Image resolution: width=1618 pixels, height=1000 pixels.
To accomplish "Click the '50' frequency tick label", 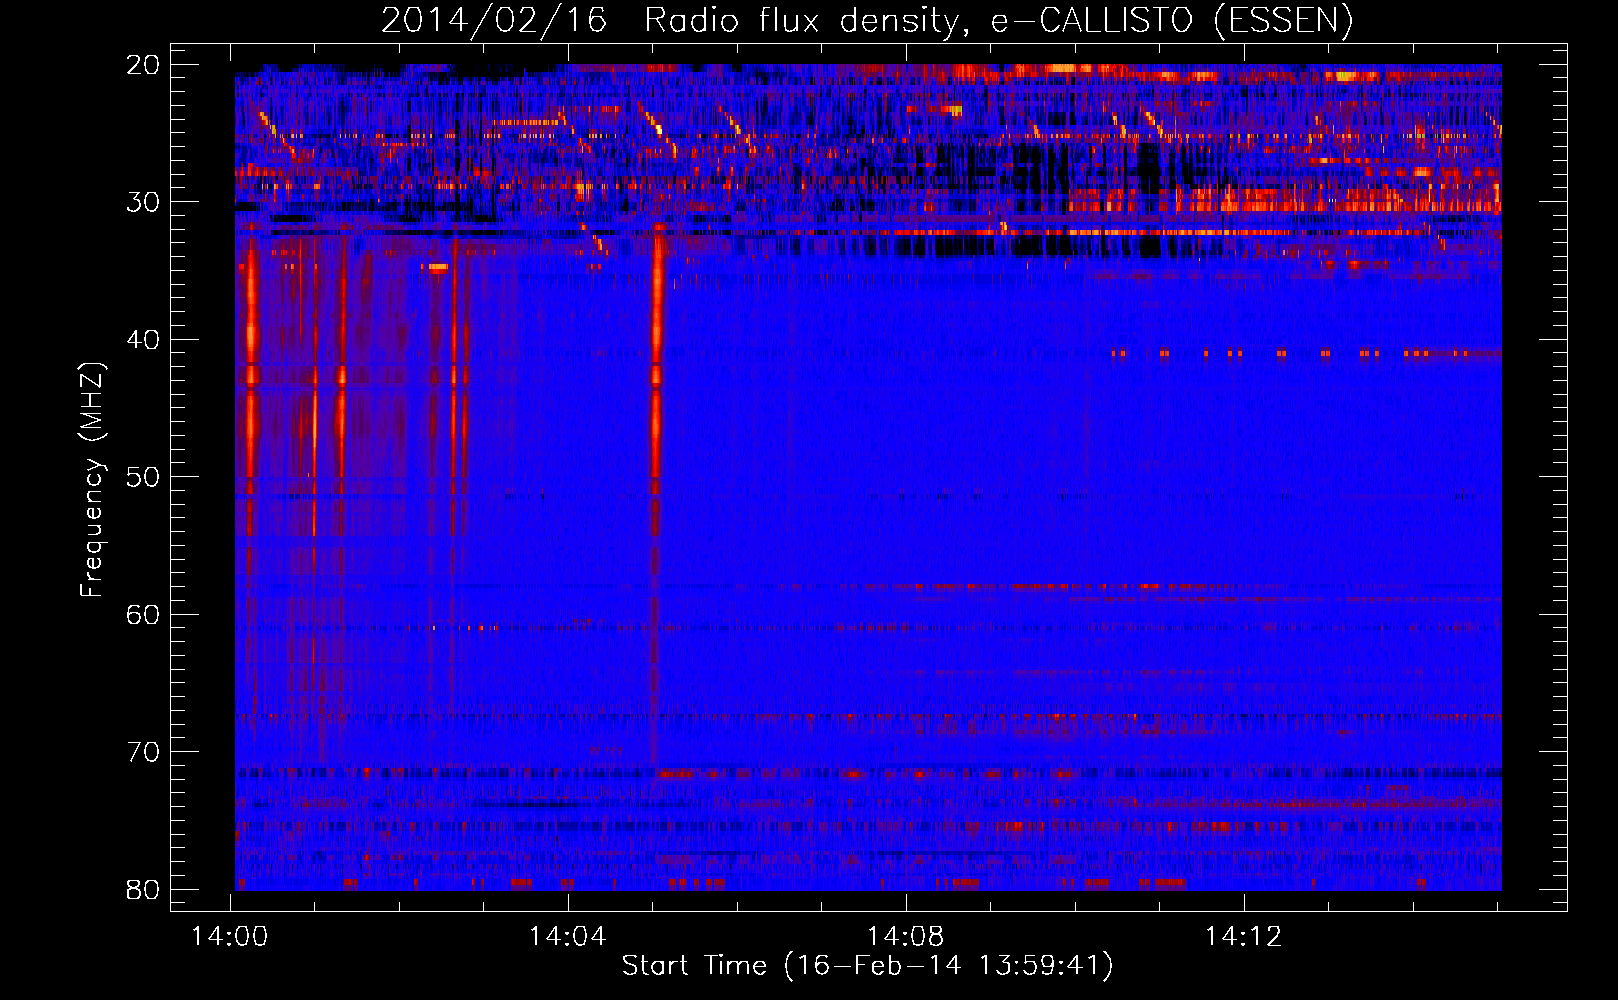I will [x=143, y=477].
